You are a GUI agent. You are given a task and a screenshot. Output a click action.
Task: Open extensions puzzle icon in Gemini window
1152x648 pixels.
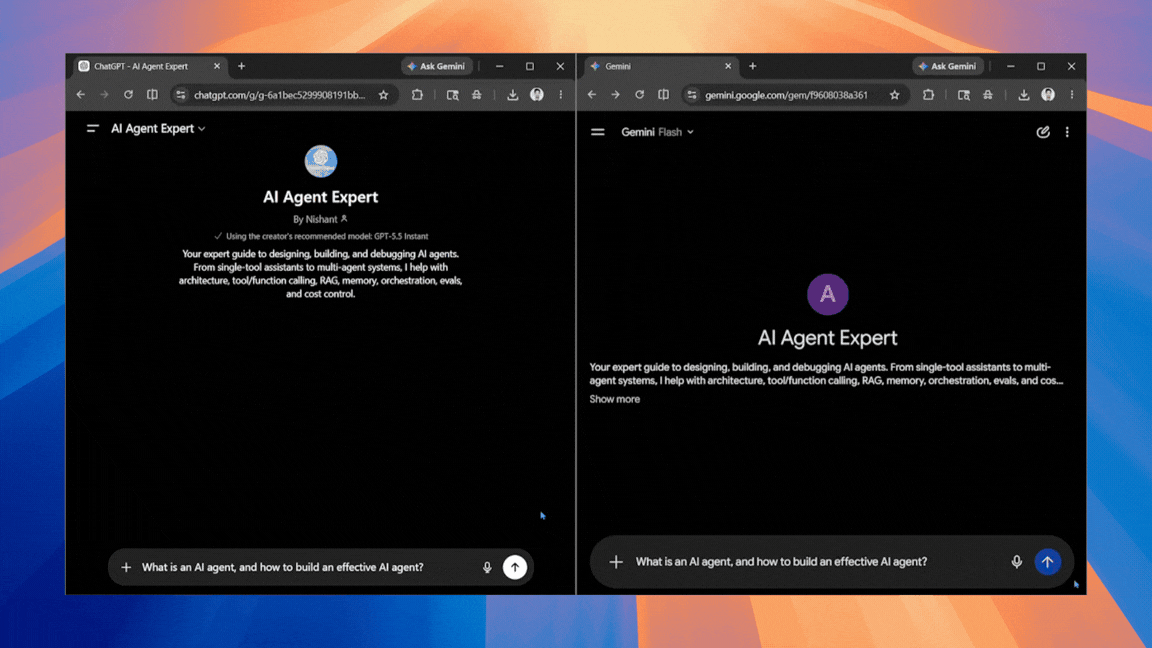point(929,95)
